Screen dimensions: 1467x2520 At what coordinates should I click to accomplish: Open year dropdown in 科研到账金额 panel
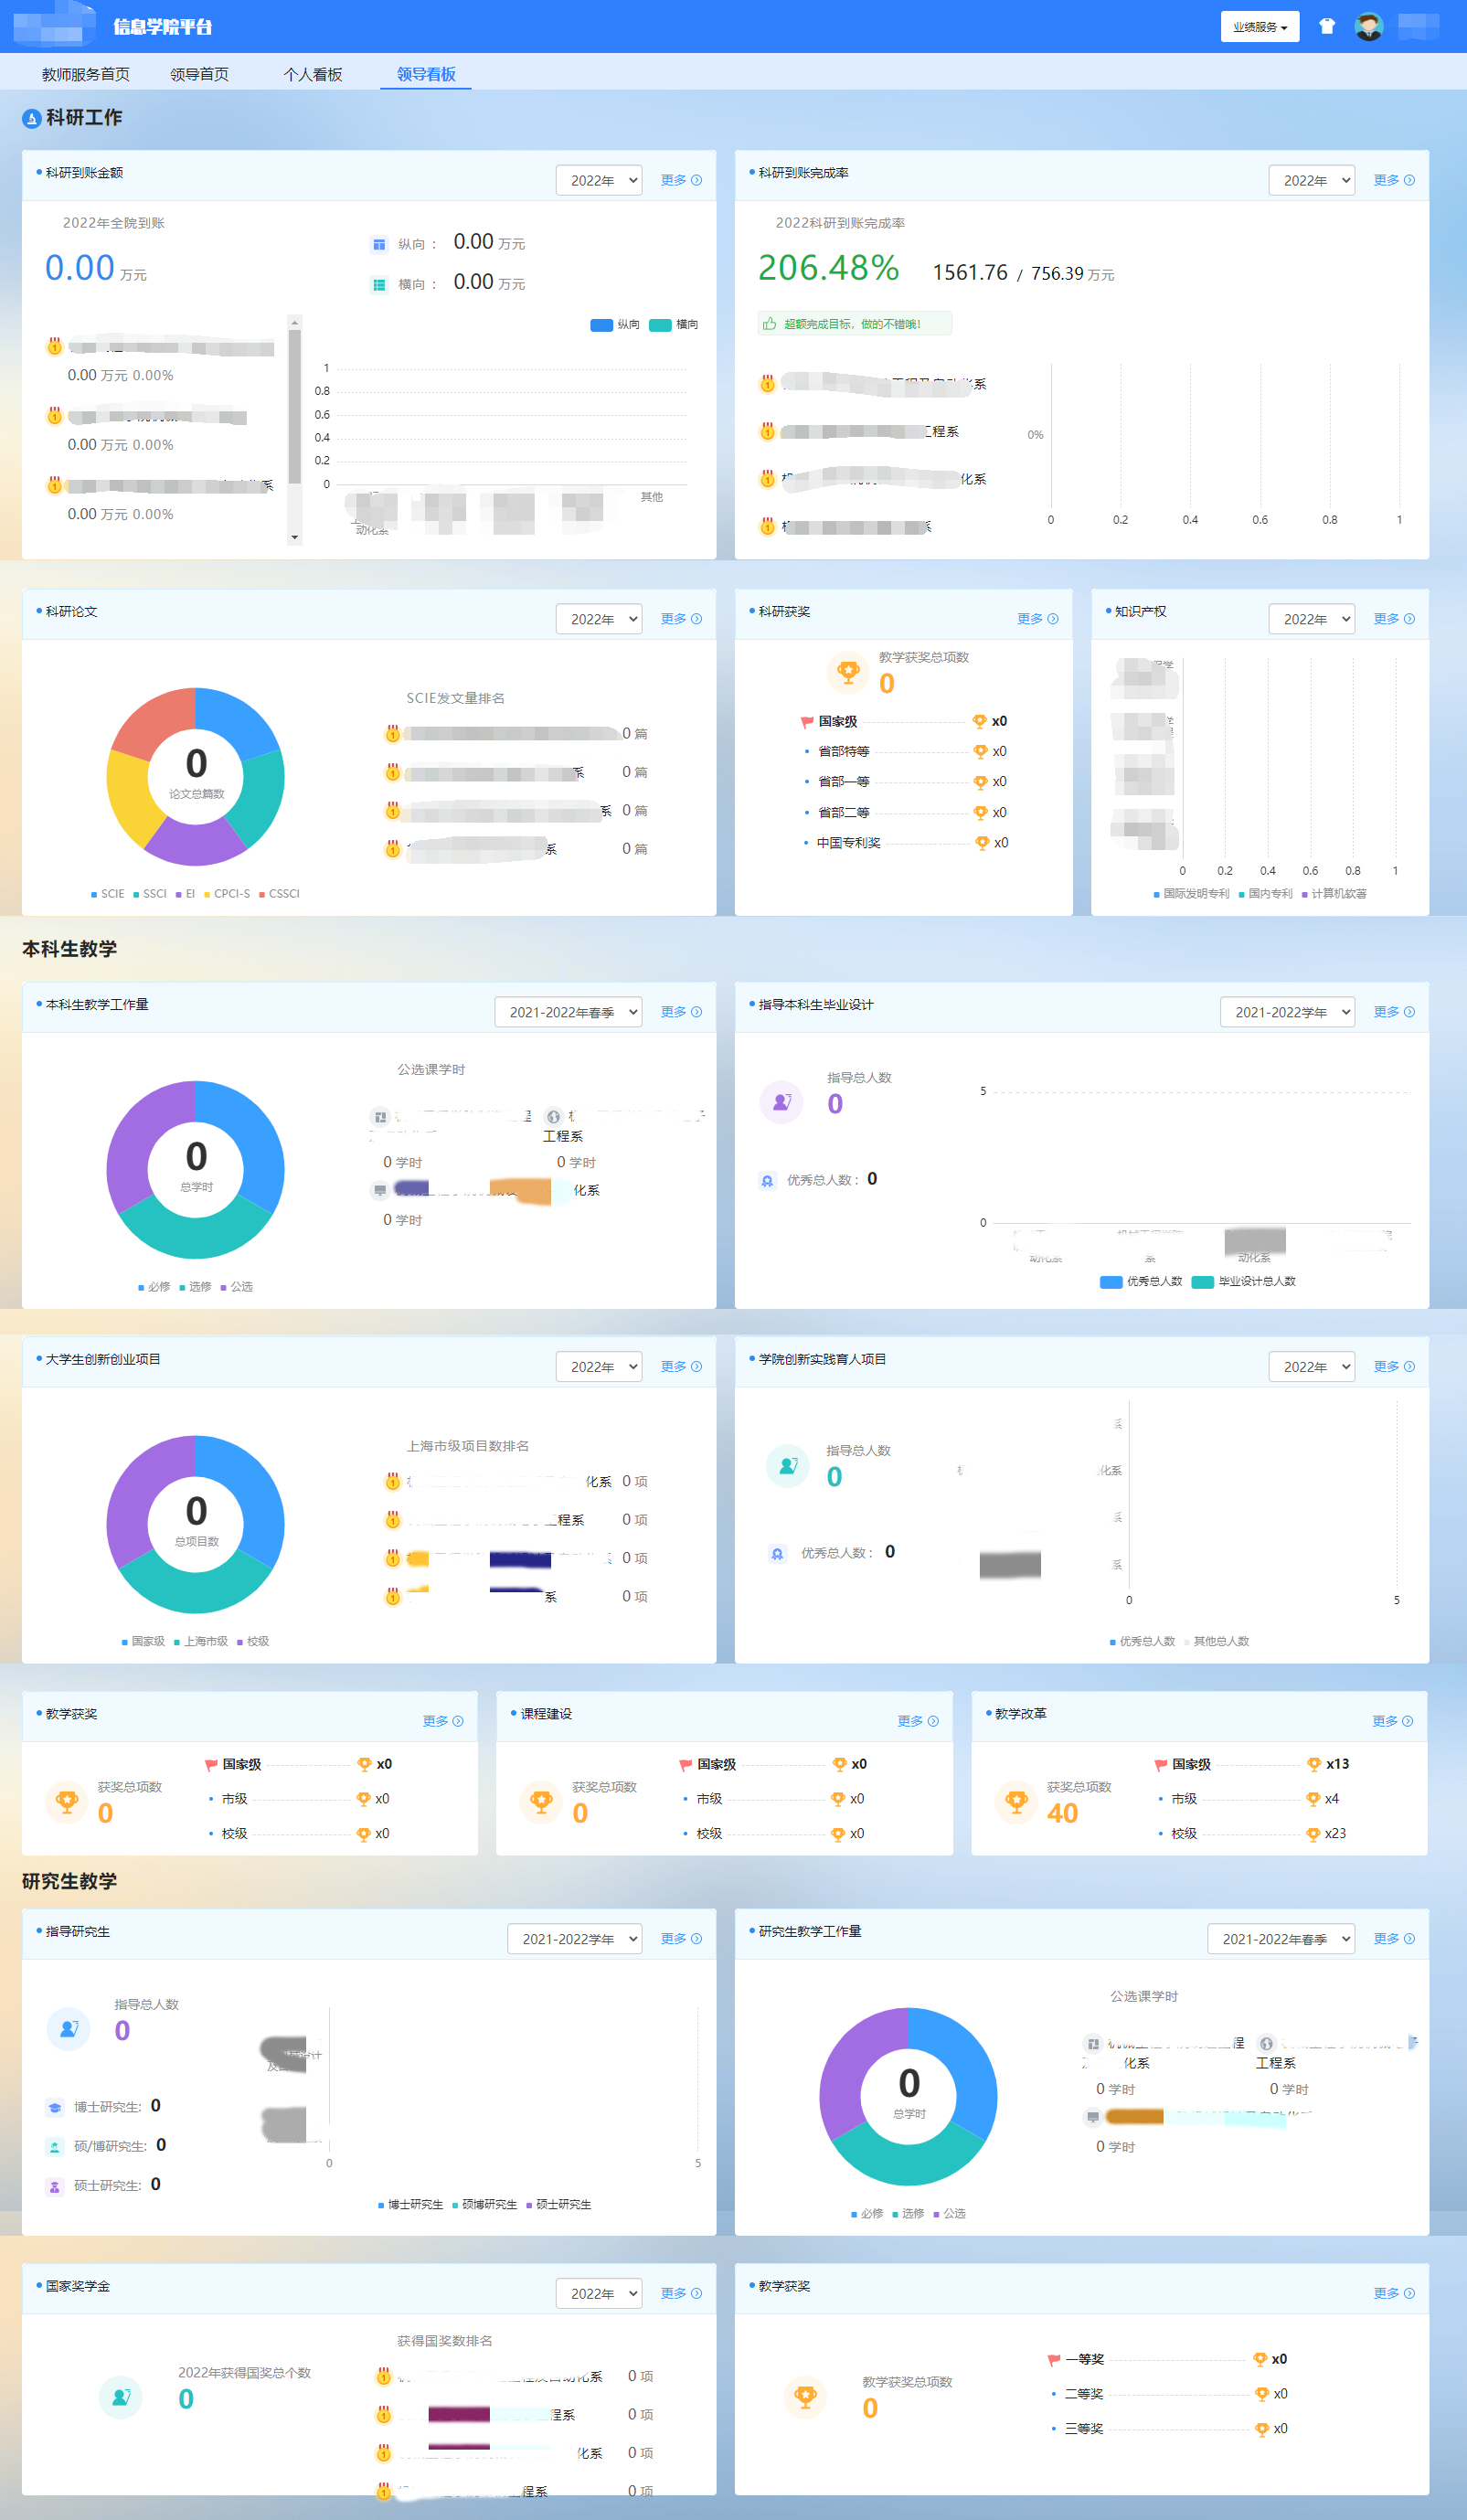(598, 181)
